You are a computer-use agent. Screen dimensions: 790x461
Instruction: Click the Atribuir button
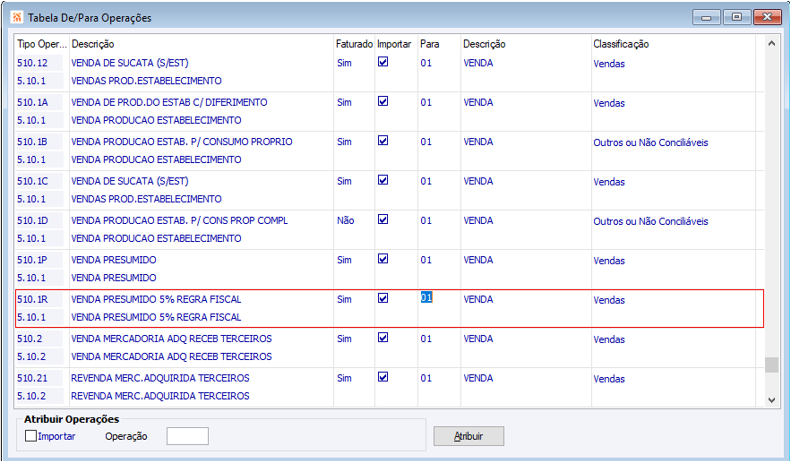pyautogui.click(x=469, y=436)
